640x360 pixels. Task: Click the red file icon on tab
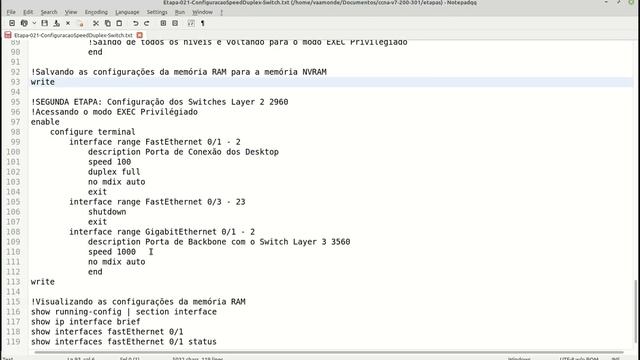pos(8,35)
